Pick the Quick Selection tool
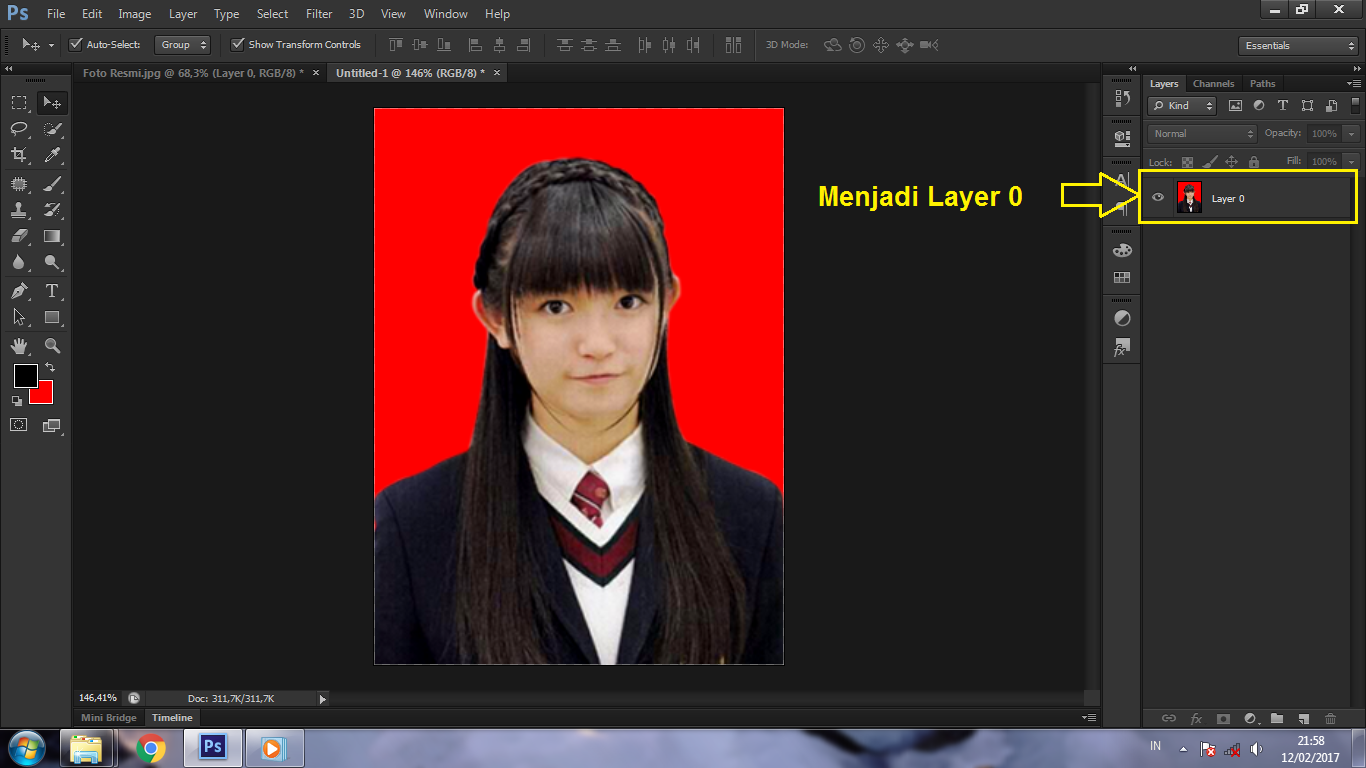The image size is (1366, 768). tap(53, 128)
